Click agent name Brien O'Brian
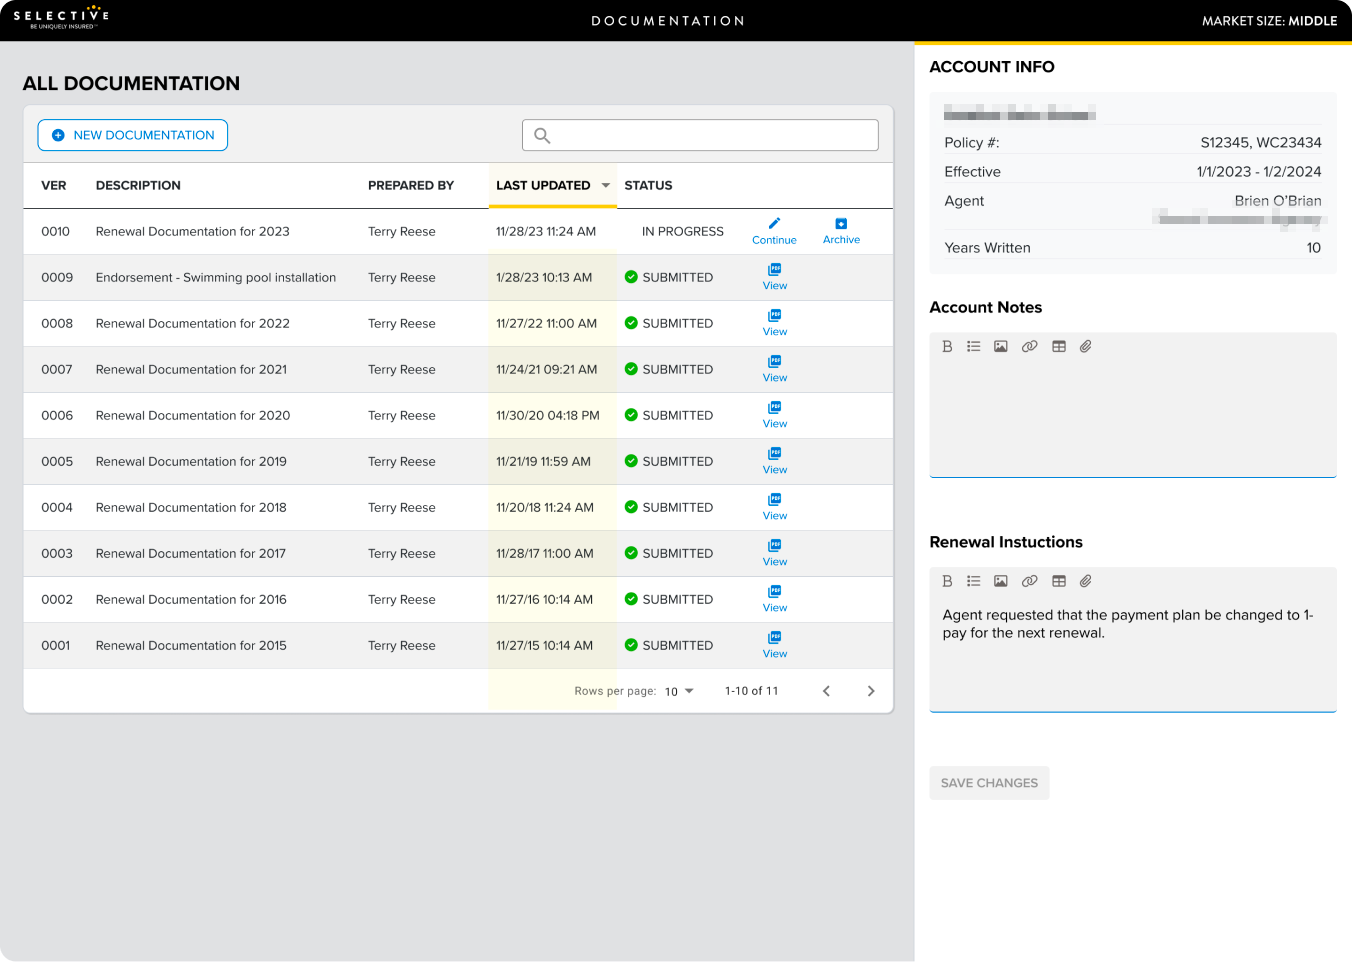This screenshot has height=962, width=1352. pos(1278,201)
